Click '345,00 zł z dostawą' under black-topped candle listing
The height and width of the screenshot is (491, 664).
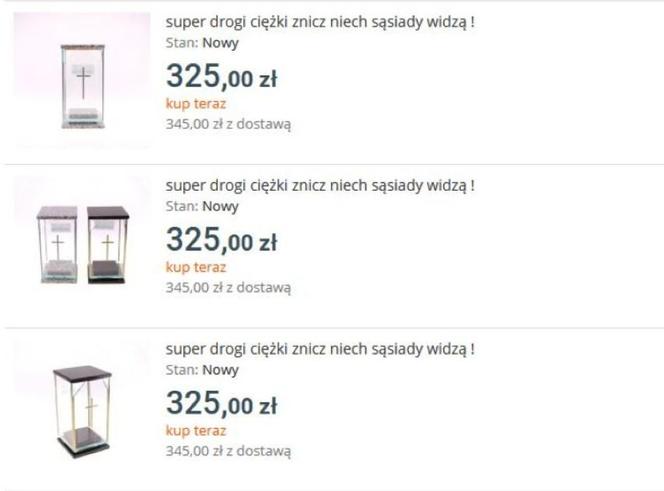(x=228, y=452)
